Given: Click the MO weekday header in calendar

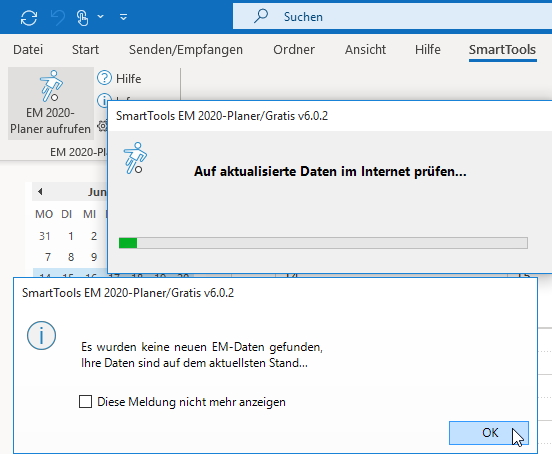Looking at the screenshot, I should click(x=44, y=214).
